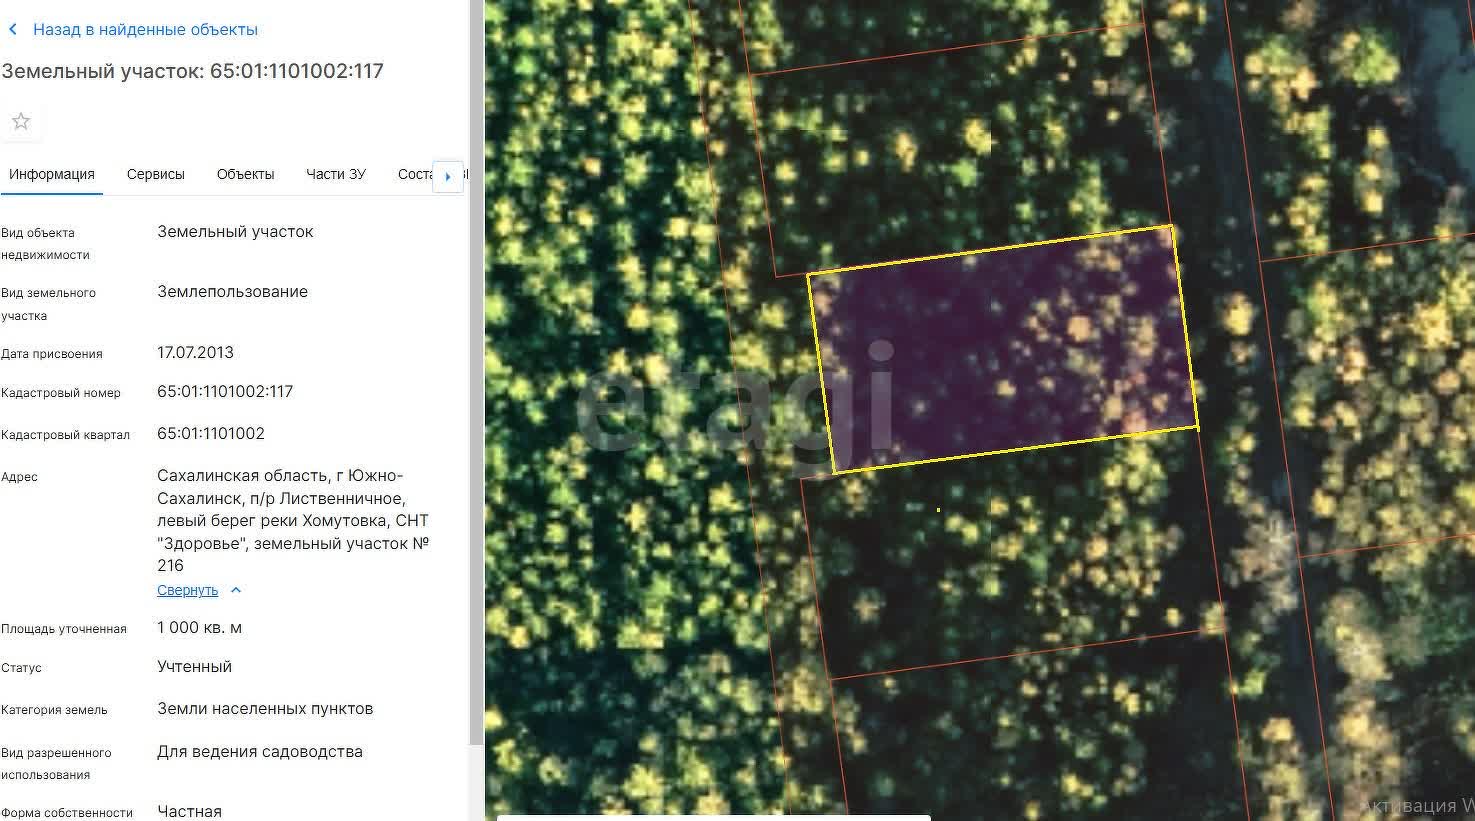The width and height of the screenshot is (1475, 821).
Task: Toggle the favorite star icon
Action: (x=21, y=122)
